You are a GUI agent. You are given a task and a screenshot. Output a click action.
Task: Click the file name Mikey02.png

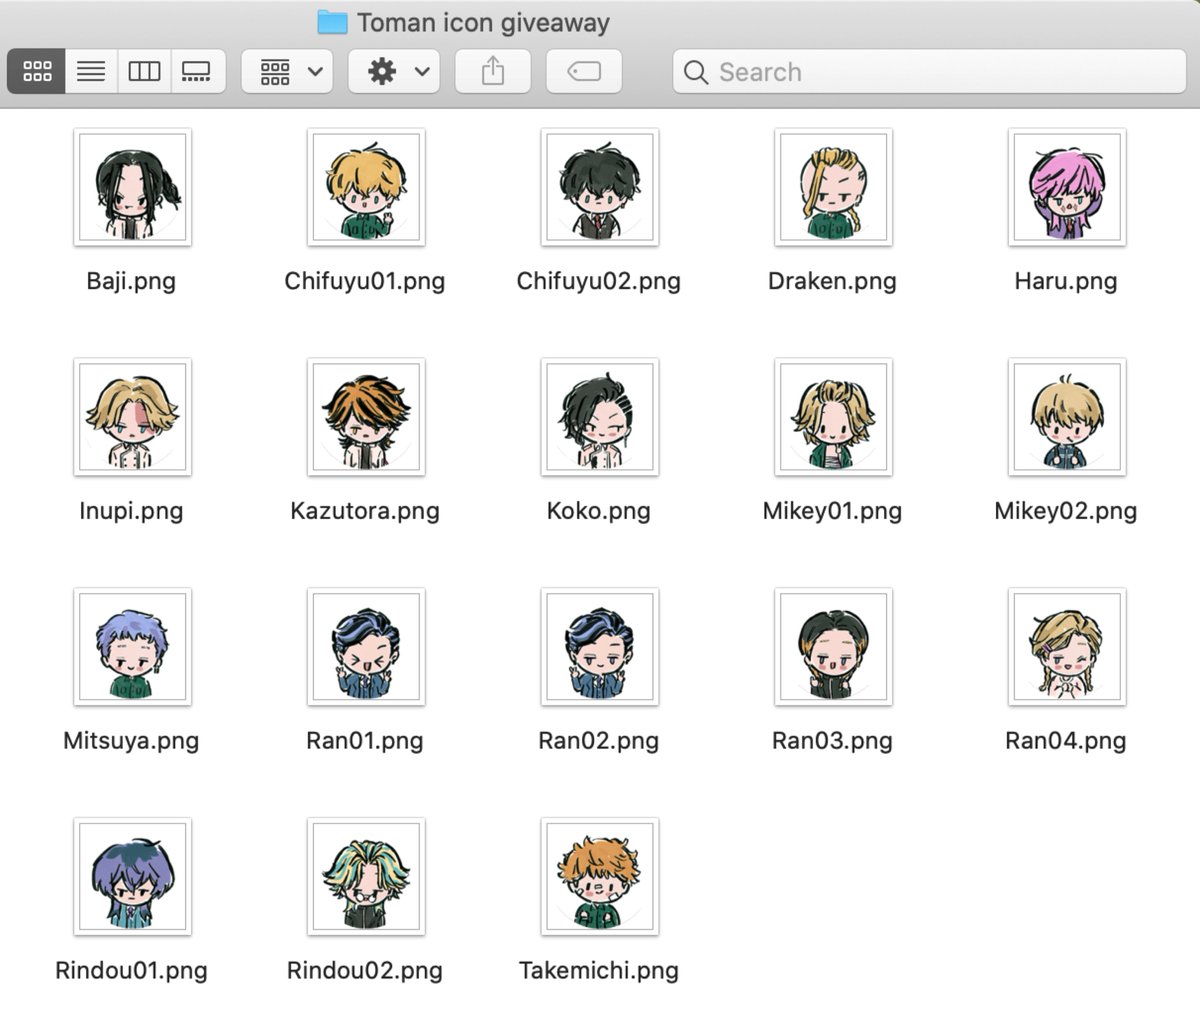point(1066,511)
